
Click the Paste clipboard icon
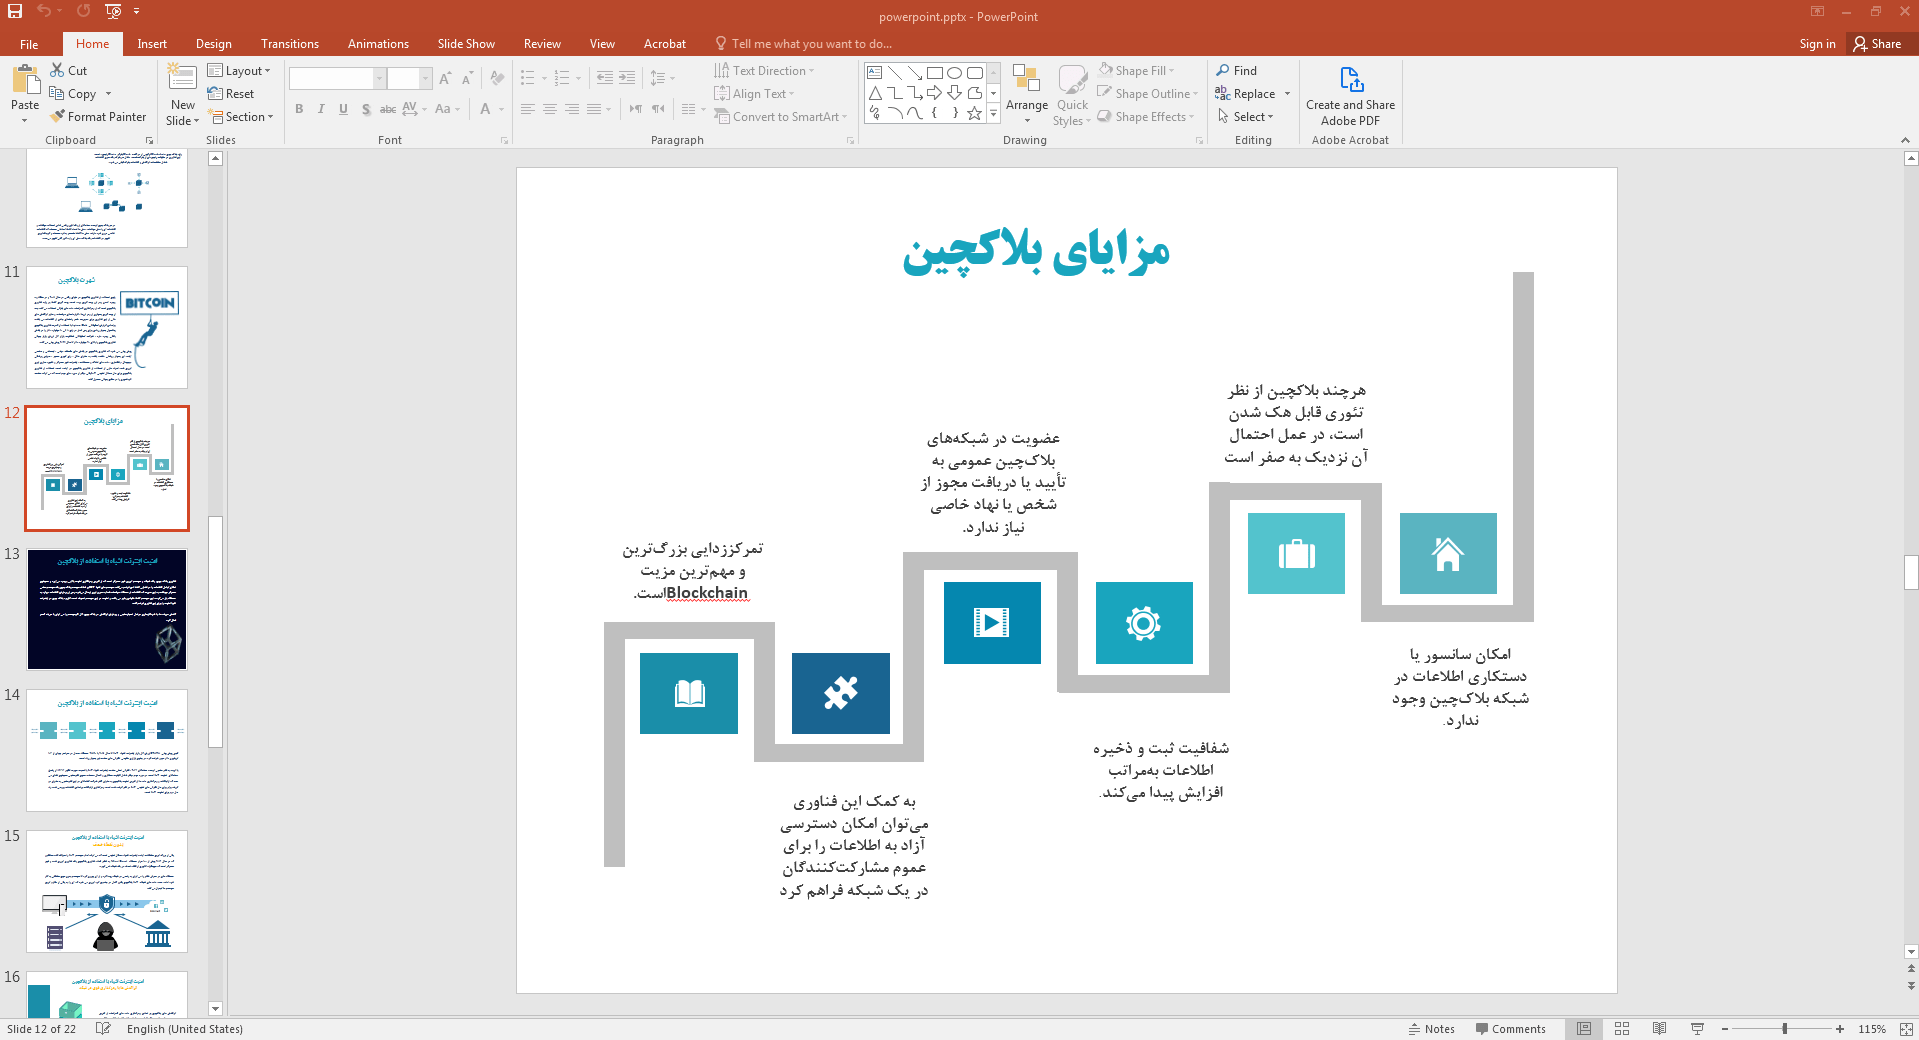click(25, 80)
